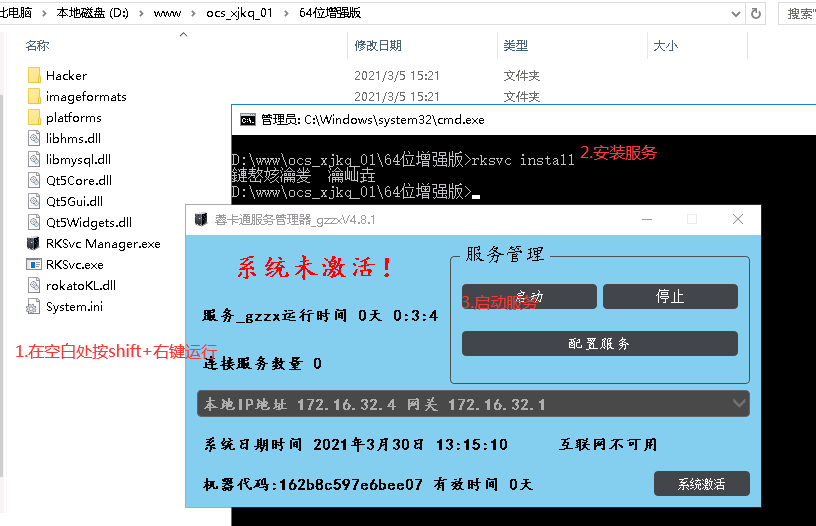Select the file name RKSvc.exe
Image resolution: width=816 pixels, height=526 pixels.
coord(75,265)
